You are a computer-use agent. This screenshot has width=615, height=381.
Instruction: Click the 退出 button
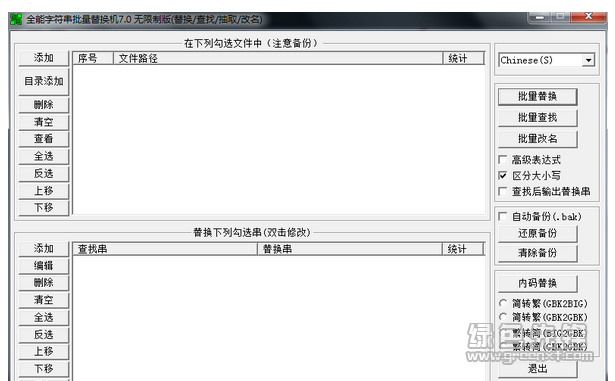(537, 369)
